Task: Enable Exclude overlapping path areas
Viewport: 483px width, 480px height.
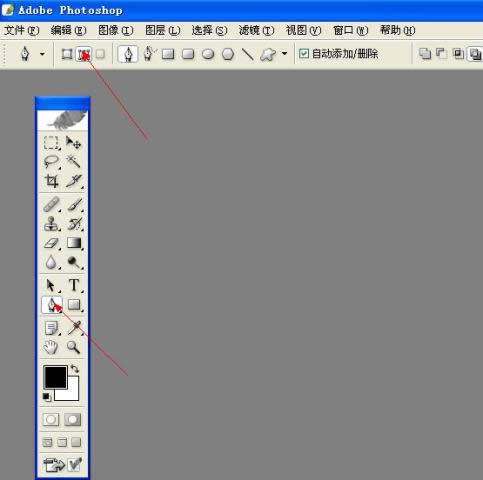Action: point(475,54)
